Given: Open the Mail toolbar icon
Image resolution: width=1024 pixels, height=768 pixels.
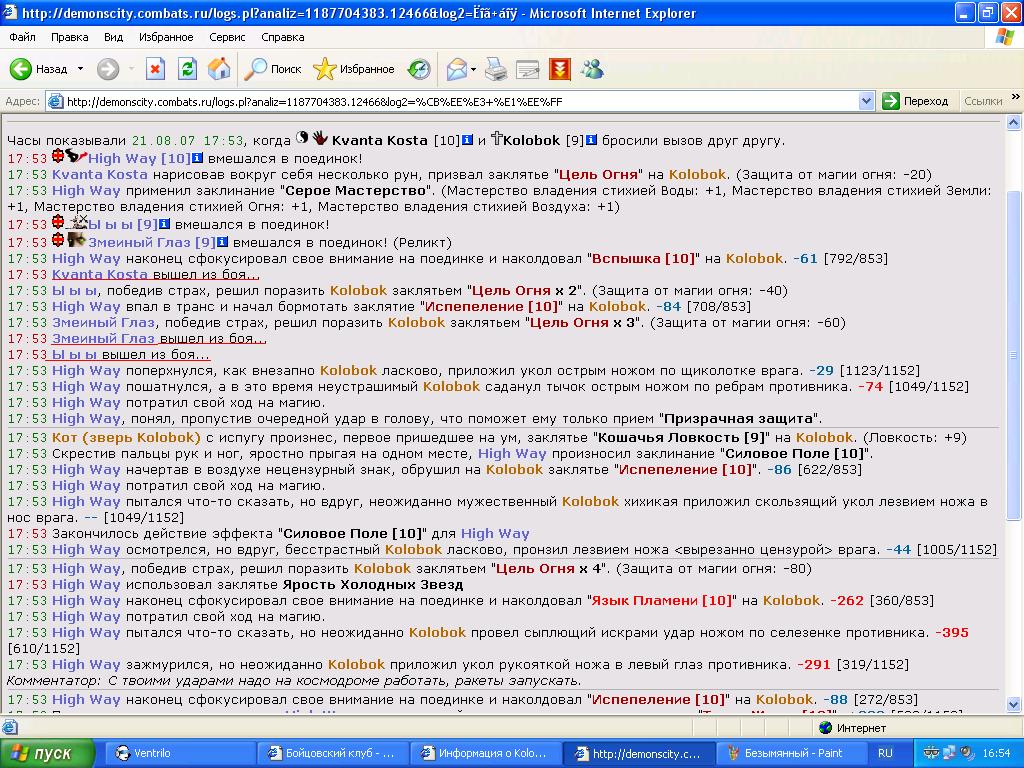Looking at the screenshot, I should click(457, 69).
